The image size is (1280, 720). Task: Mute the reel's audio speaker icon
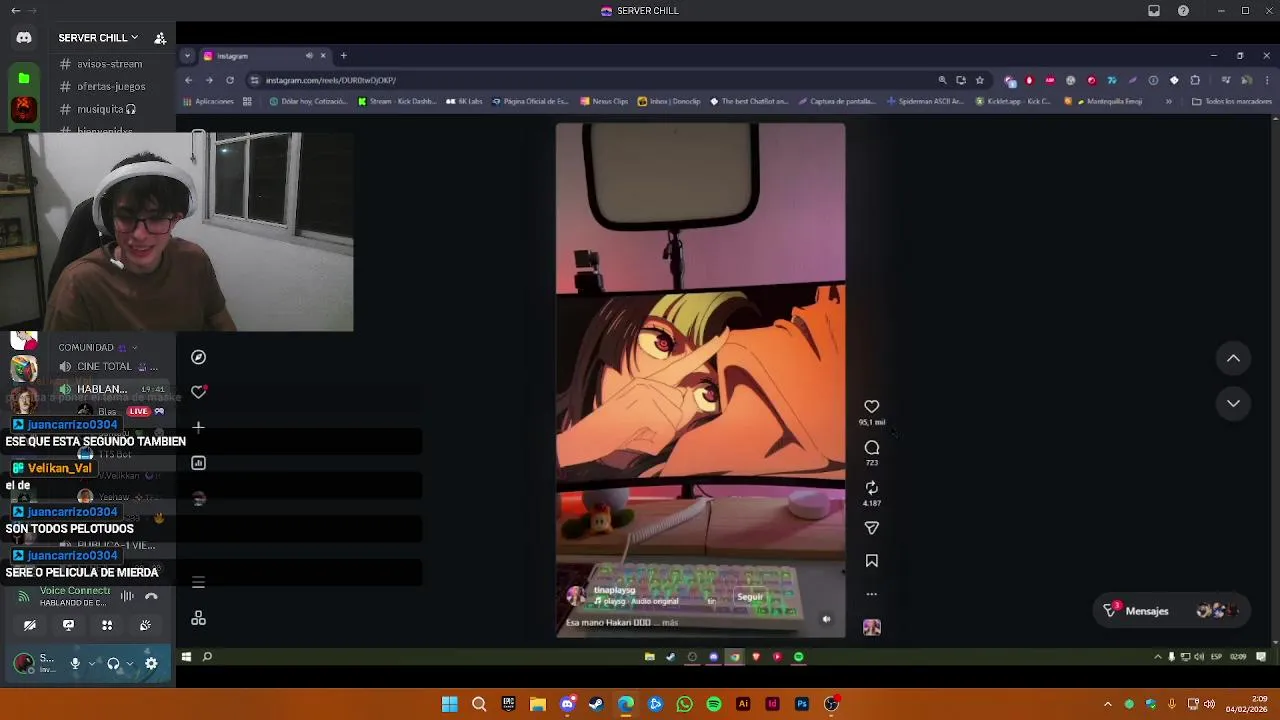coord(826,619)
